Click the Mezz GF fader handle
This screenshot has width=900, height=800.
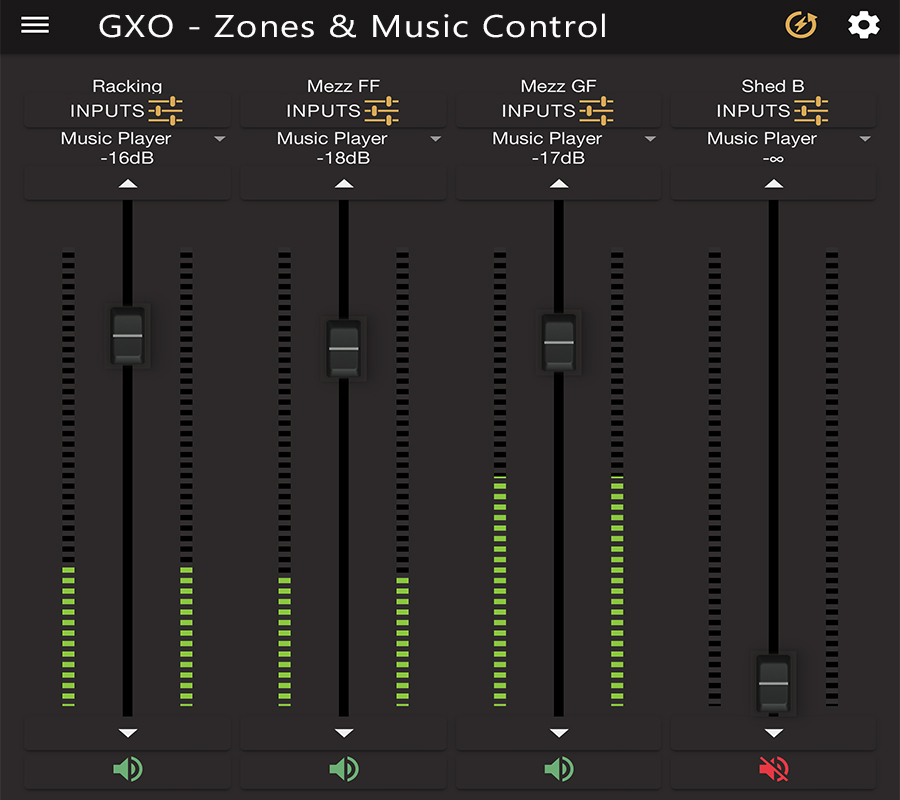click(559, 342)
